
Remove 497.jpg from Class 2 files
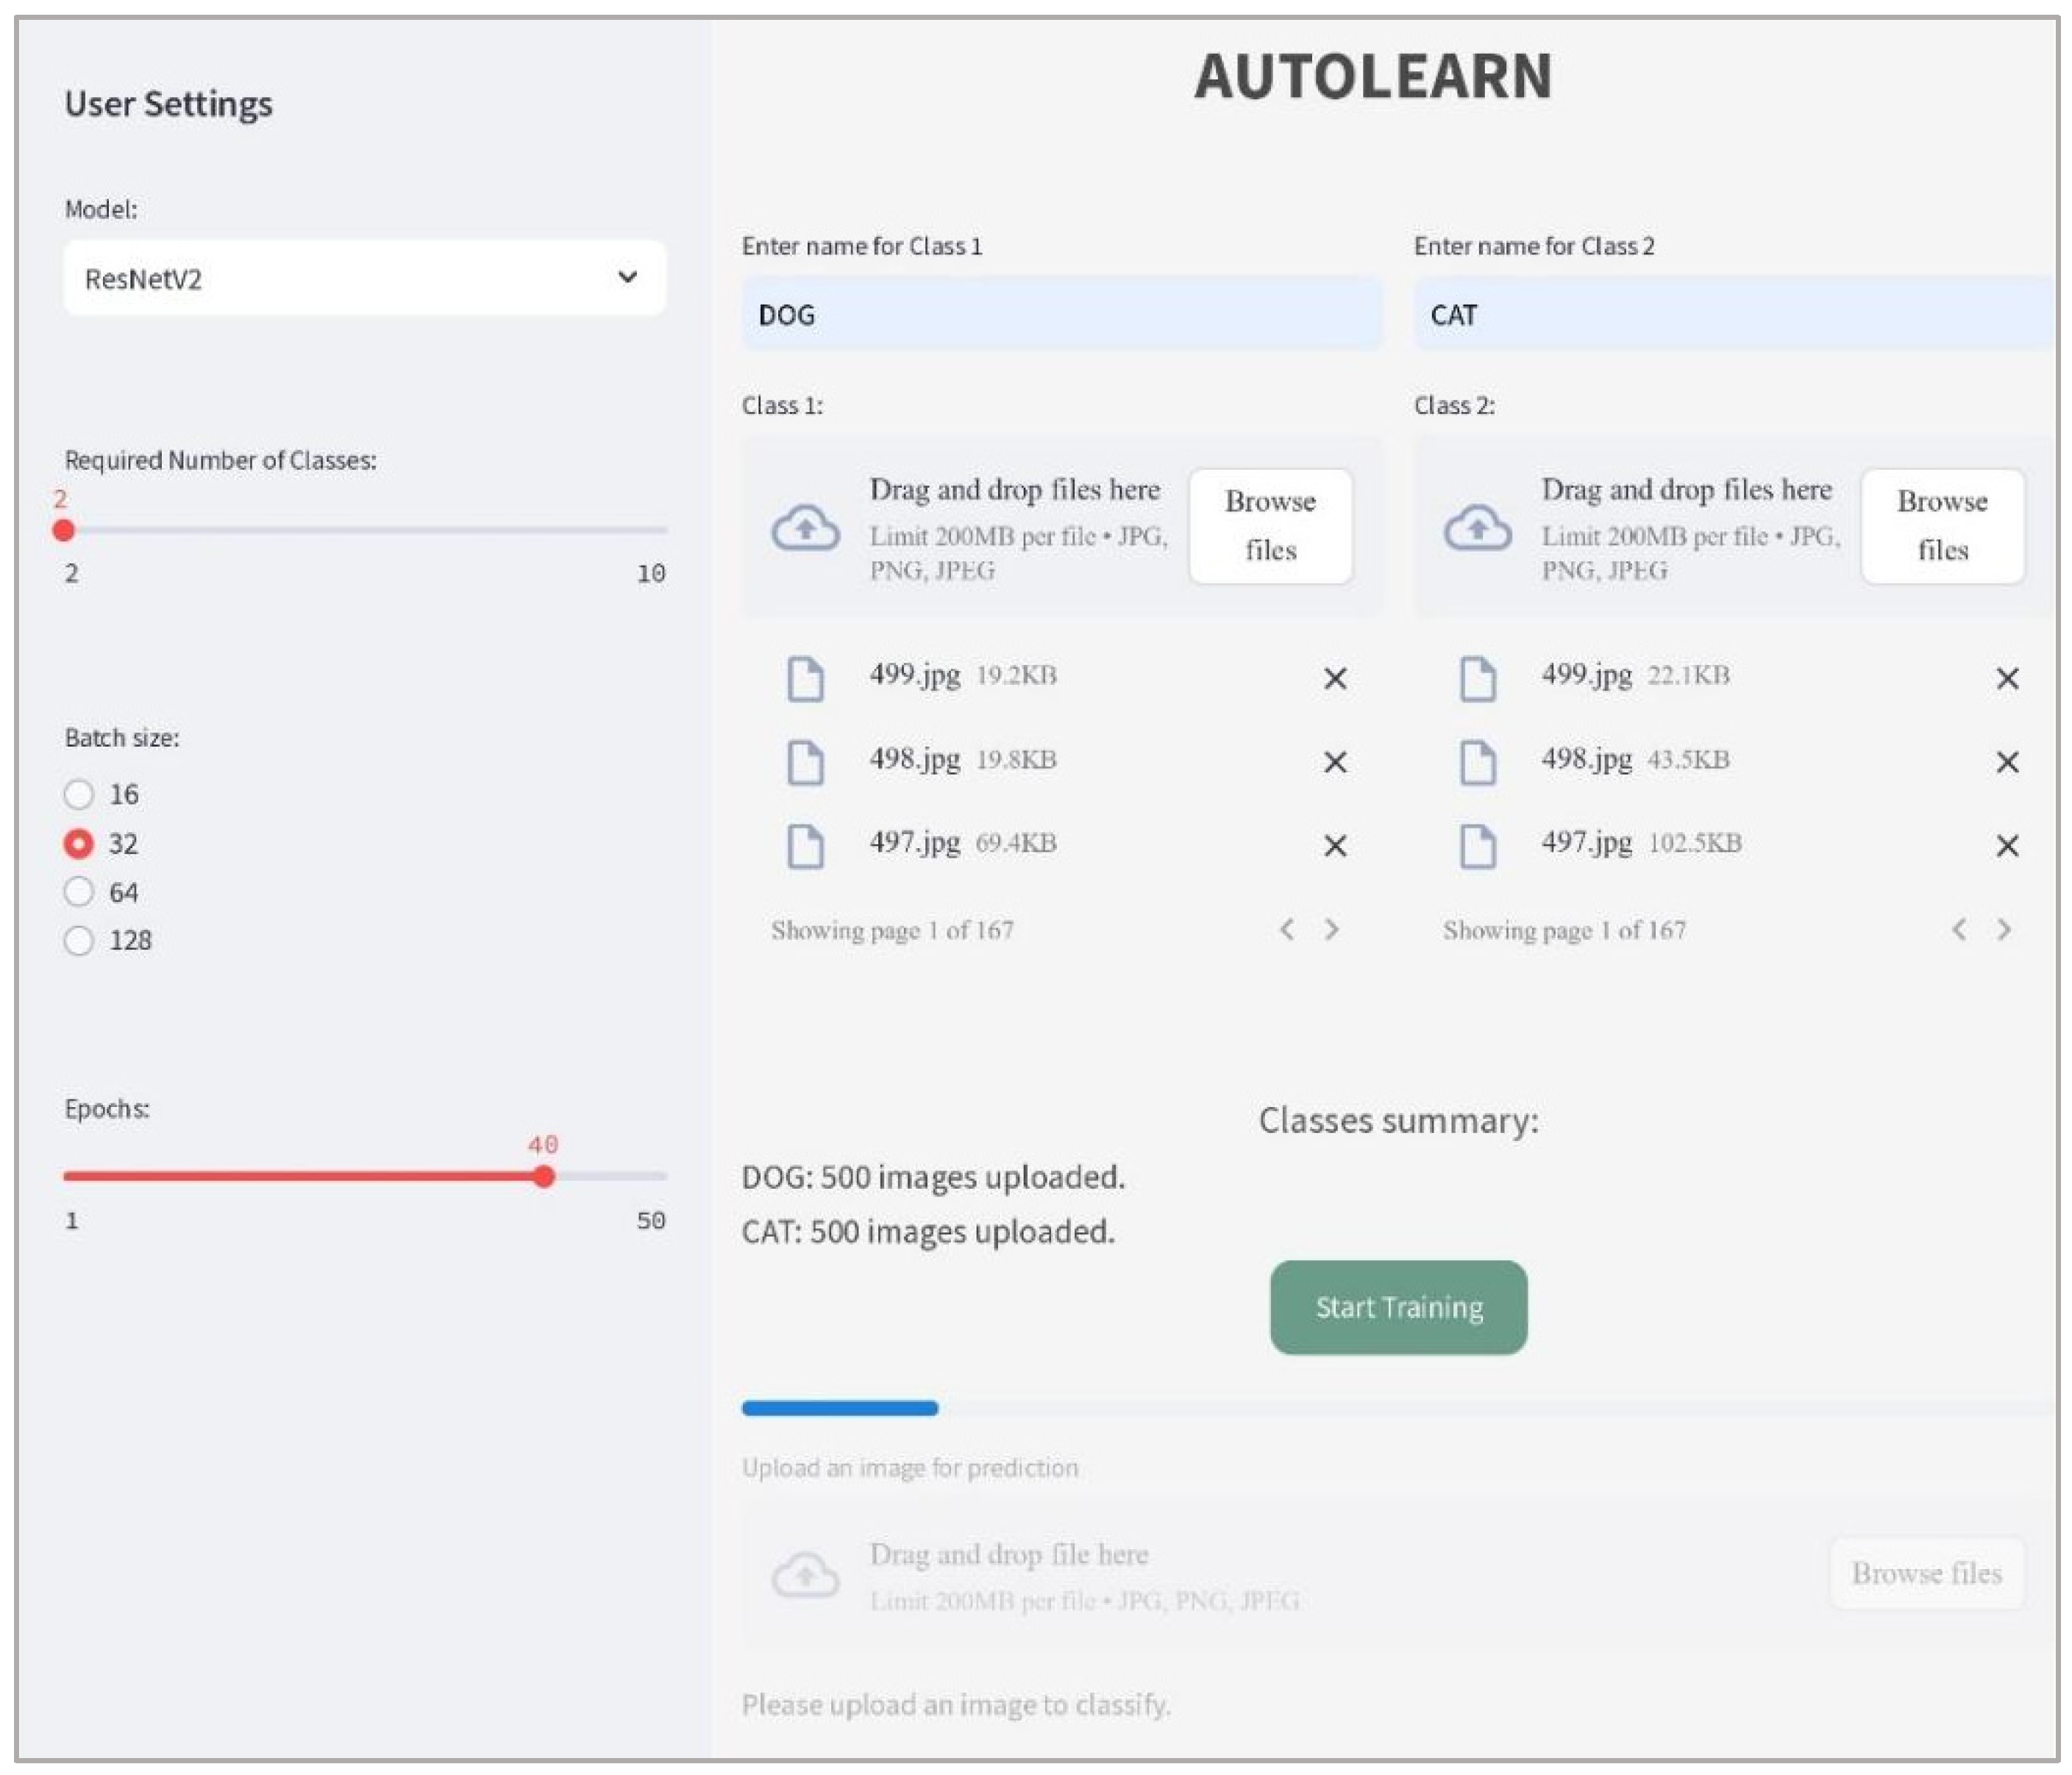[2006, 846]
